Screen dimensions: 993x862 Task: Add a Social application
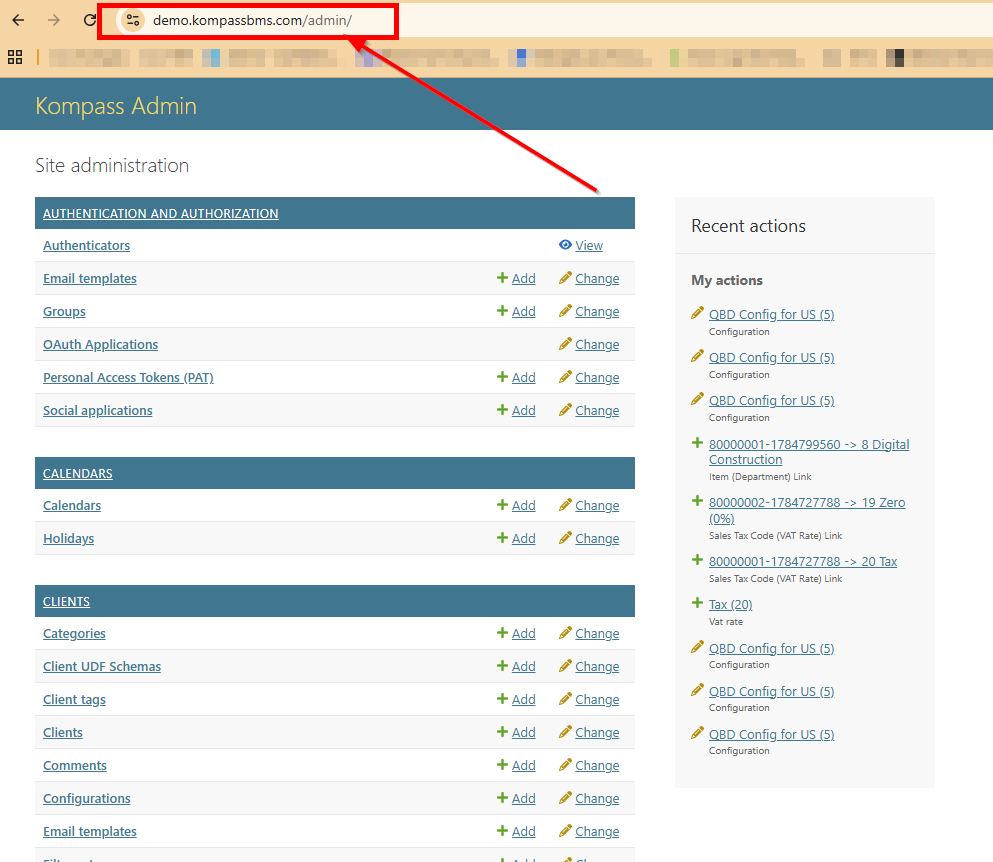click(516, 410)
